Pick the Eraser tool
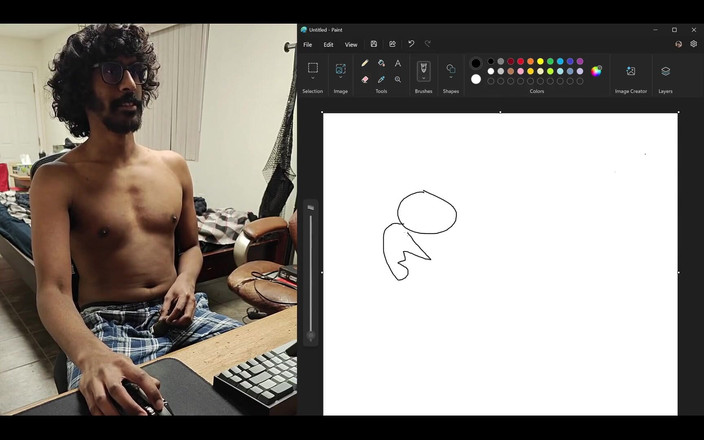Viewport: 704px width, 440px height. click(365, 79)
